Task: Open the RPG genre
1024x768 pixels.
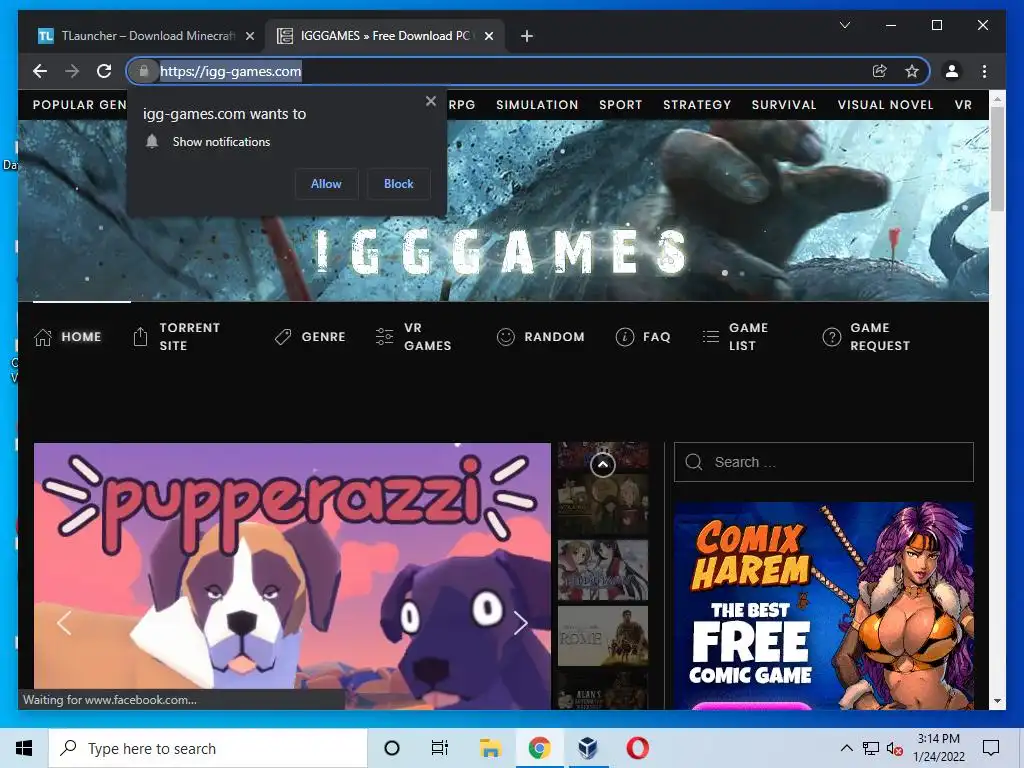Action: (x=462, y=104)
